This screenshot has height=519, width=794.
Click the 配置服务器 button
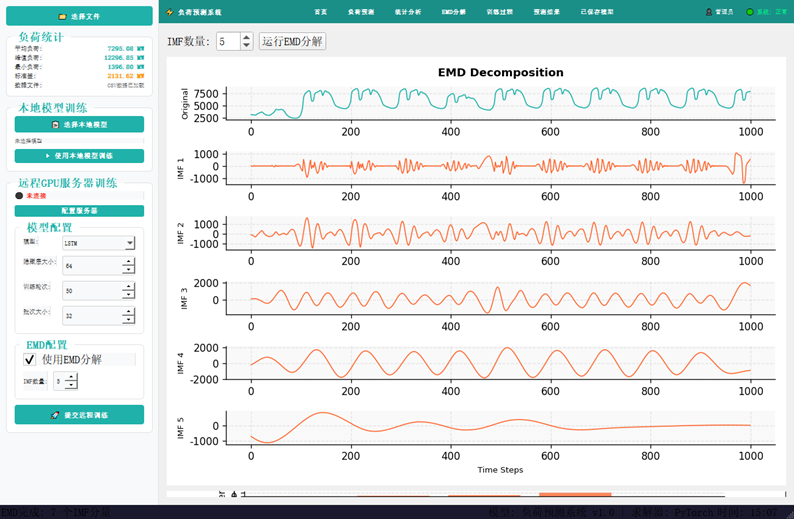point(79,211)
